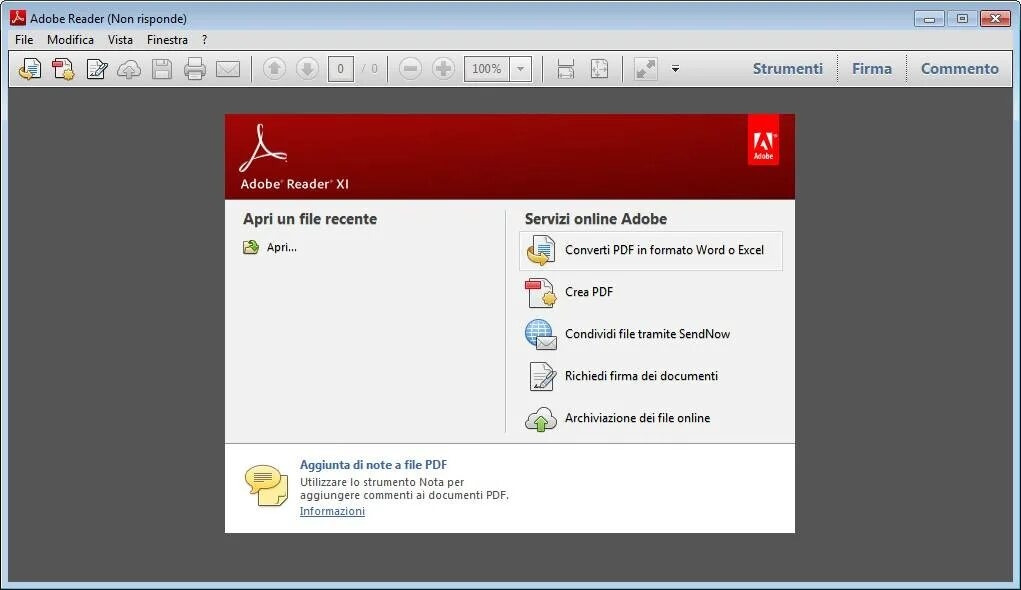Viewport: 1021px width, 590px height.
Task: Click the Print toolbar icon
Action: 195,68
